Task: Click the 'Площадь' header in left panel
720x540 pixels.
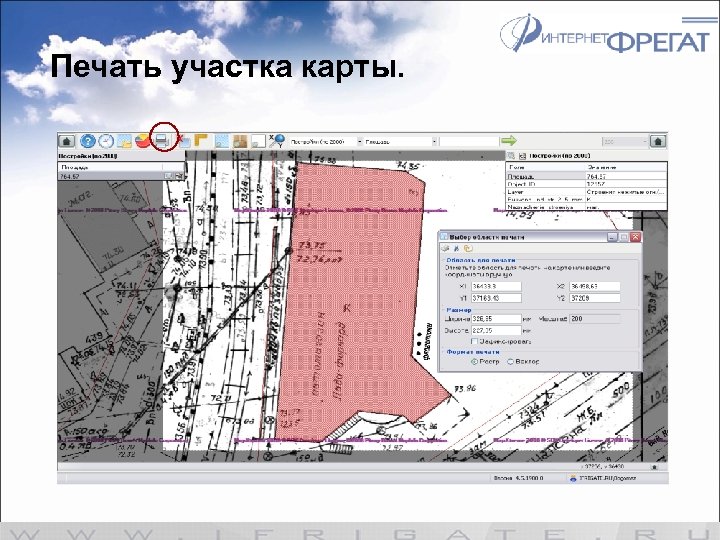Action: coord(110,168)
